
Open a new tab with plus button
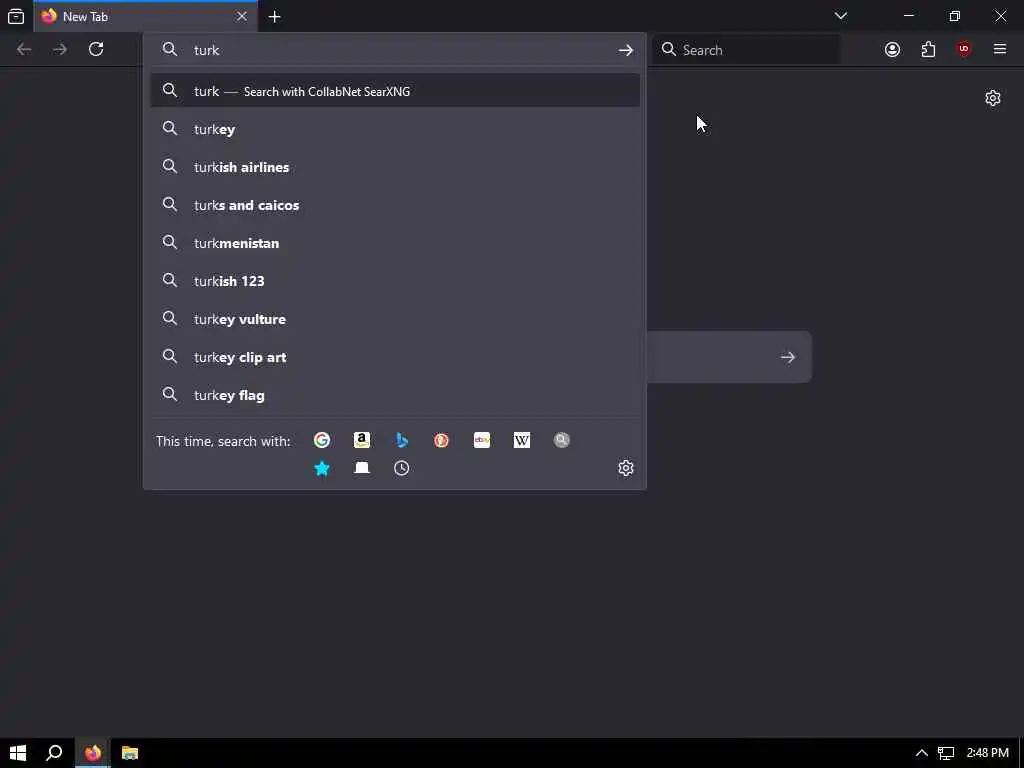tap(275, 17)
